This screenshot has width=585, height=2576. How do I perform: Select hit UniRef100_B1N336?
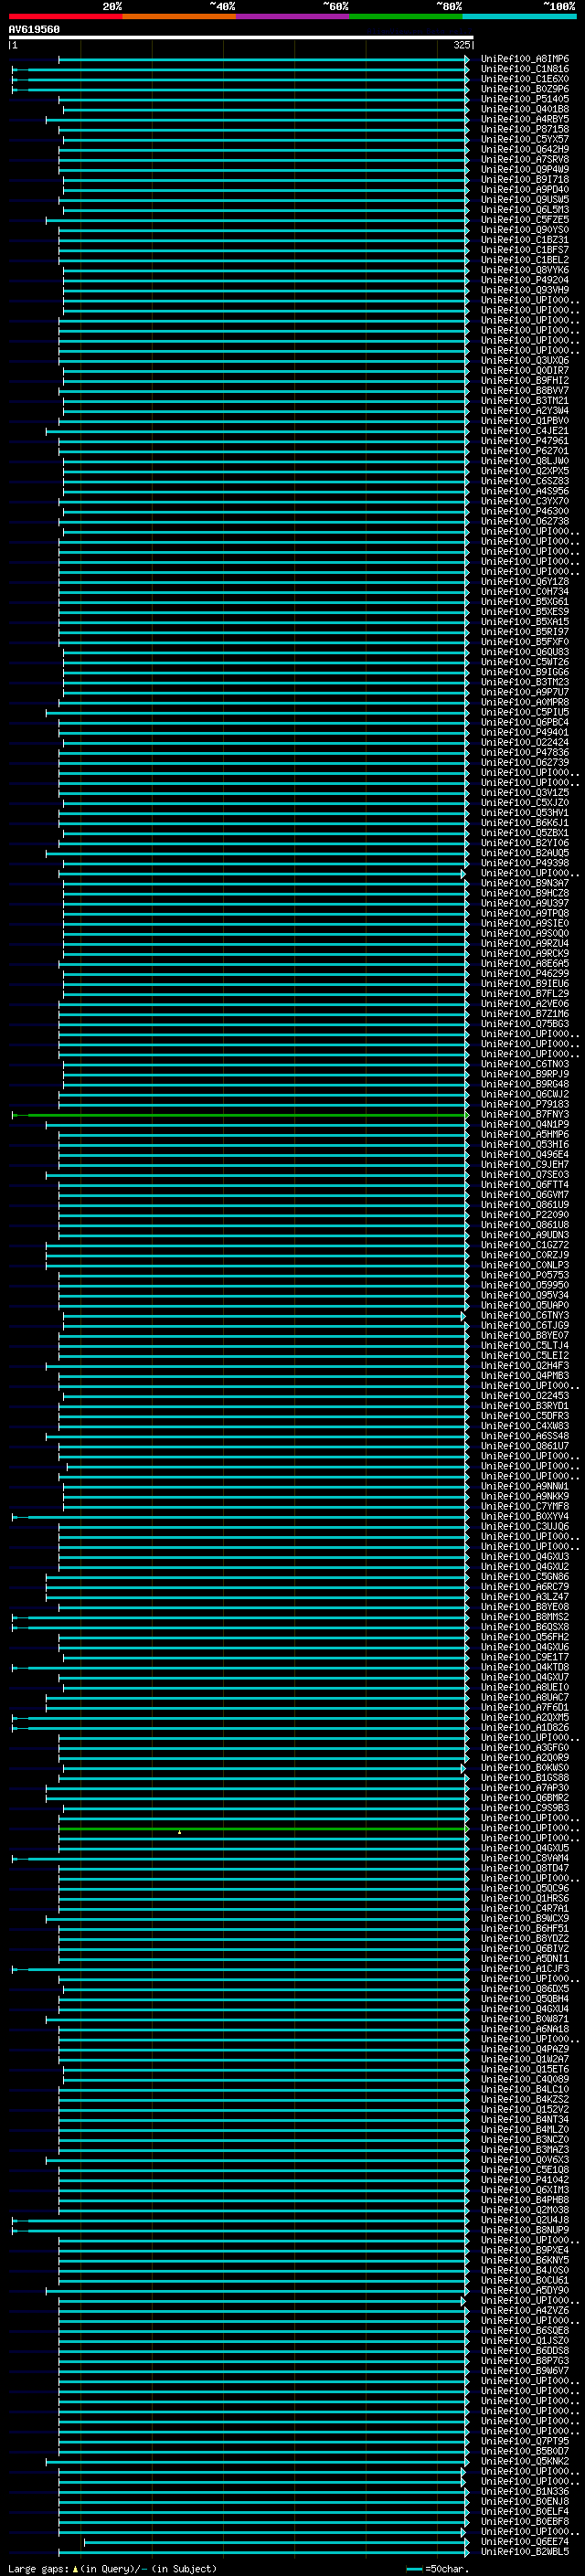pos(524,2492)
